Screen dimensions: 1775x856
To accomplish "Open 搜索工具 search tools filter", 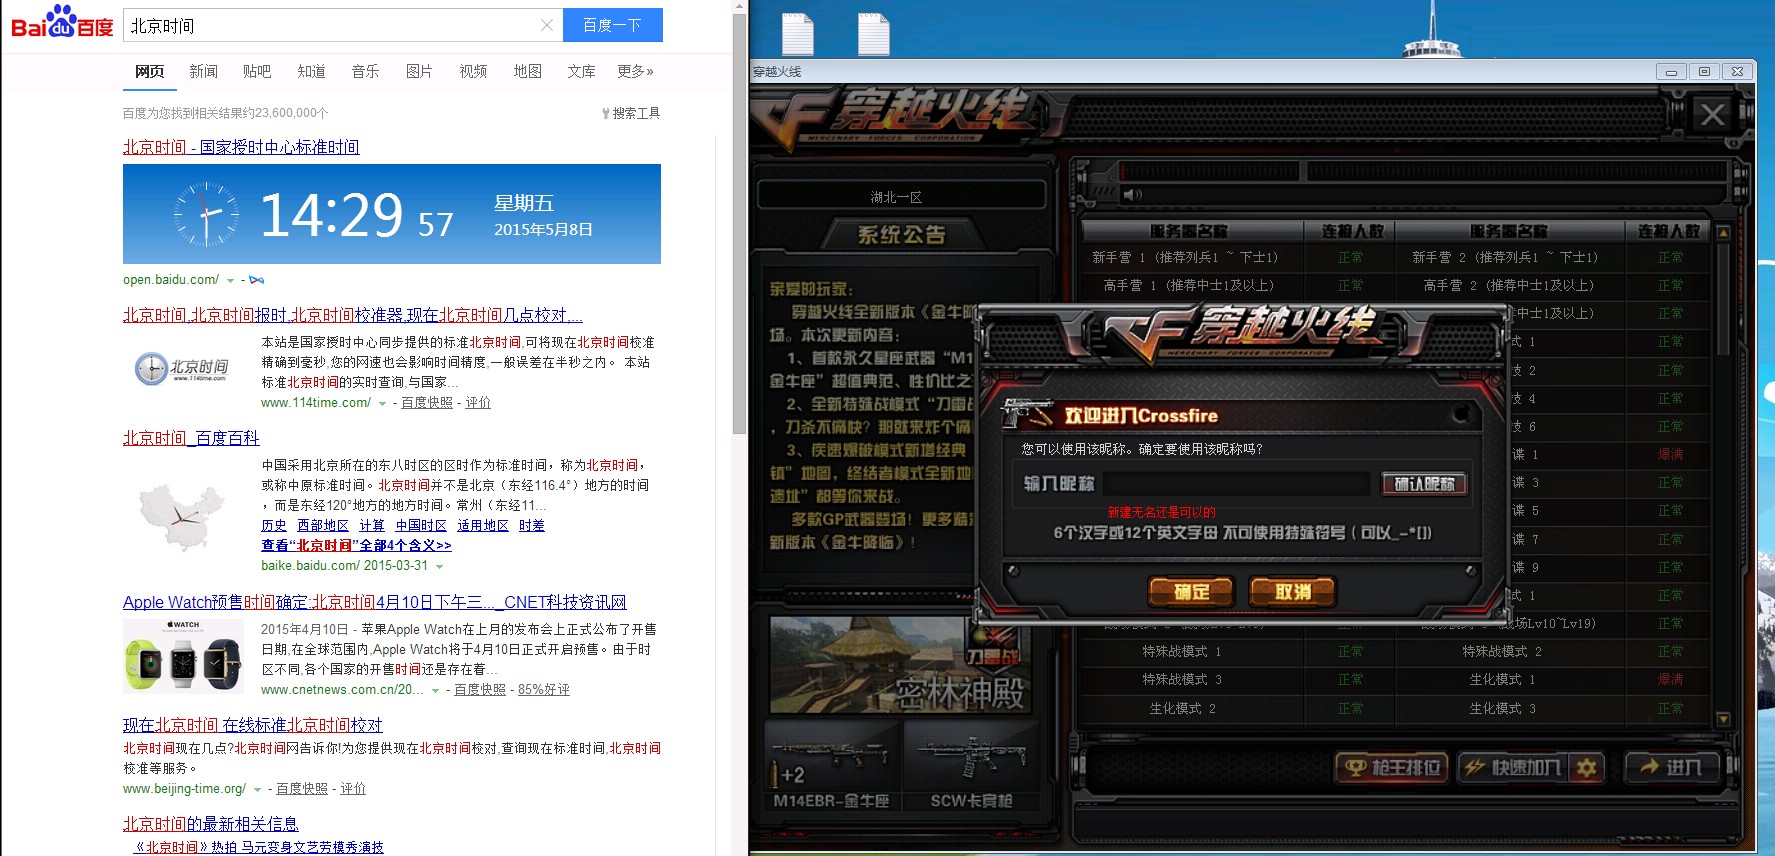I will 631,113.
